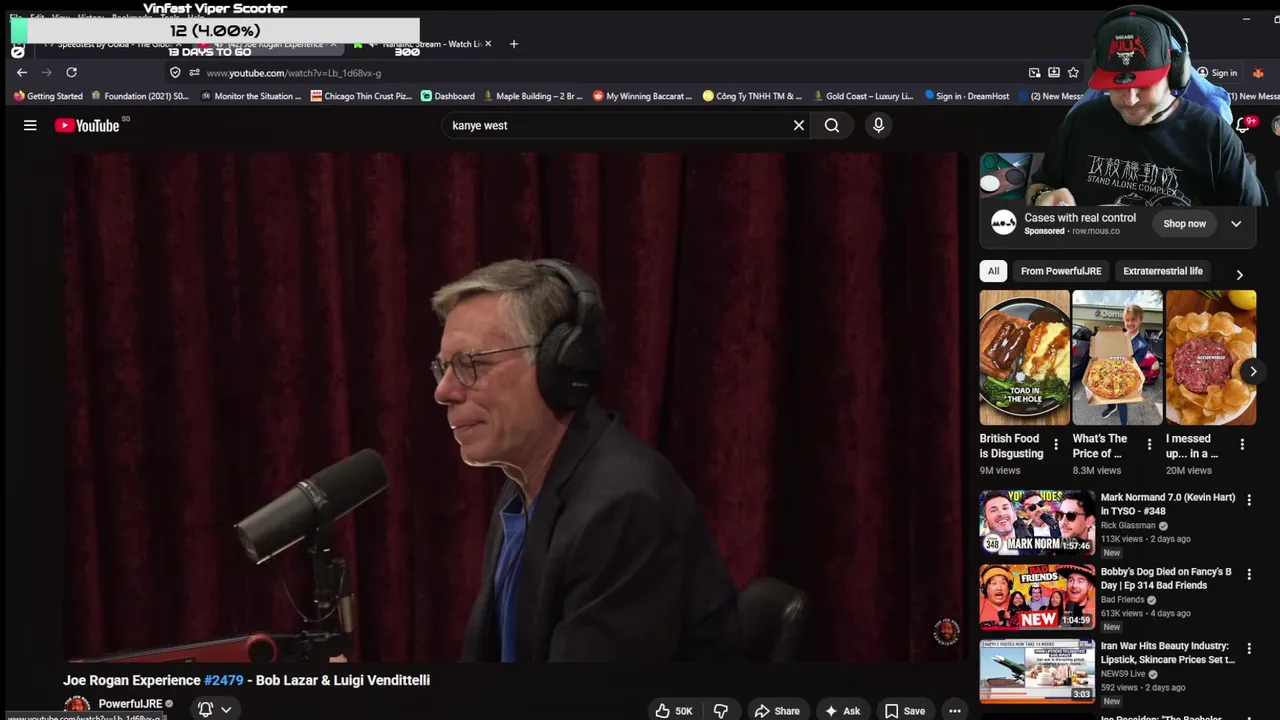Dislike the video with thumbs down
Image resolution: width=1280 pixels, height=720 pixels.
pos(720,711)
